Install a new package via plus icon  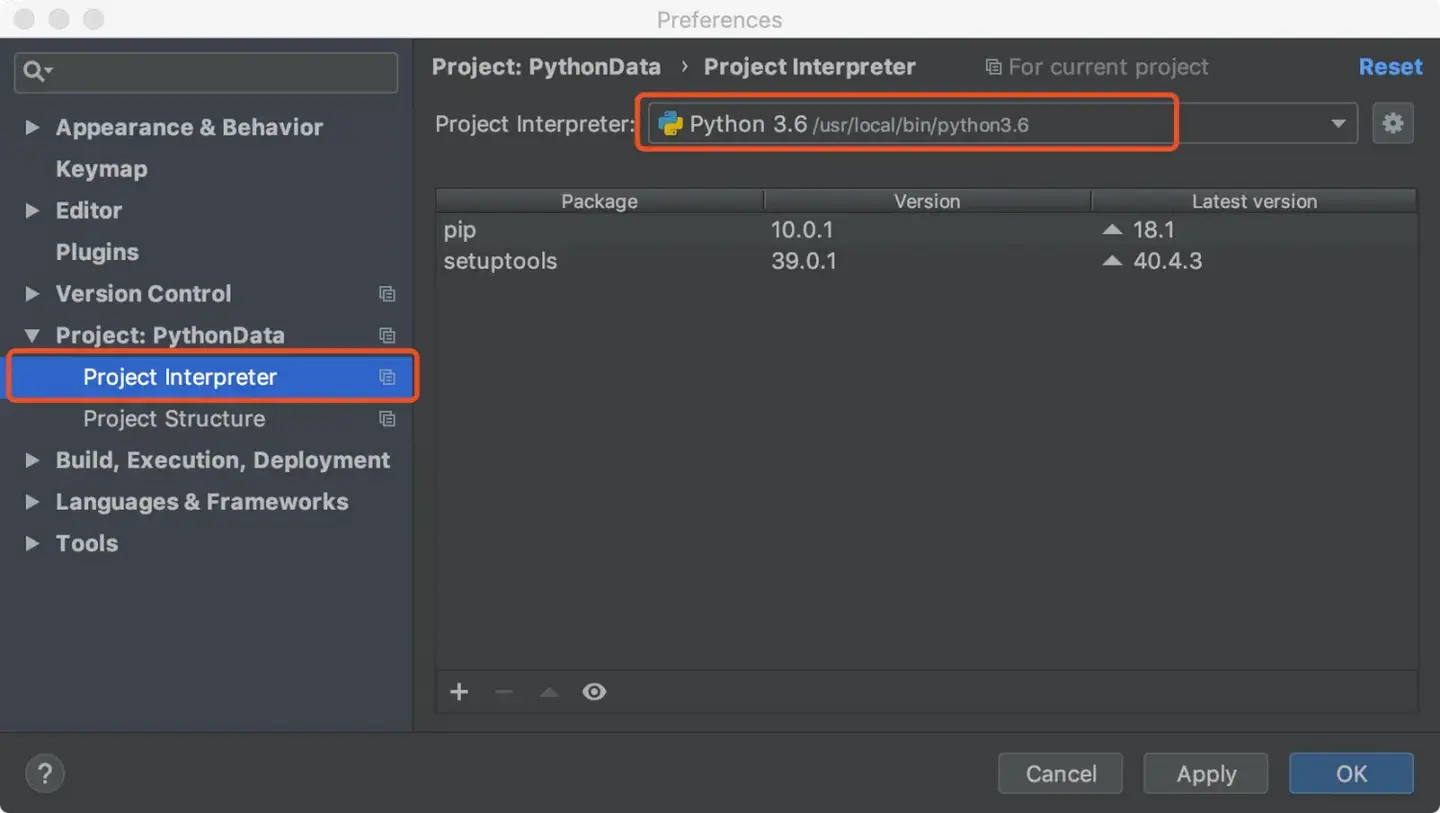[x=458, y=691]
